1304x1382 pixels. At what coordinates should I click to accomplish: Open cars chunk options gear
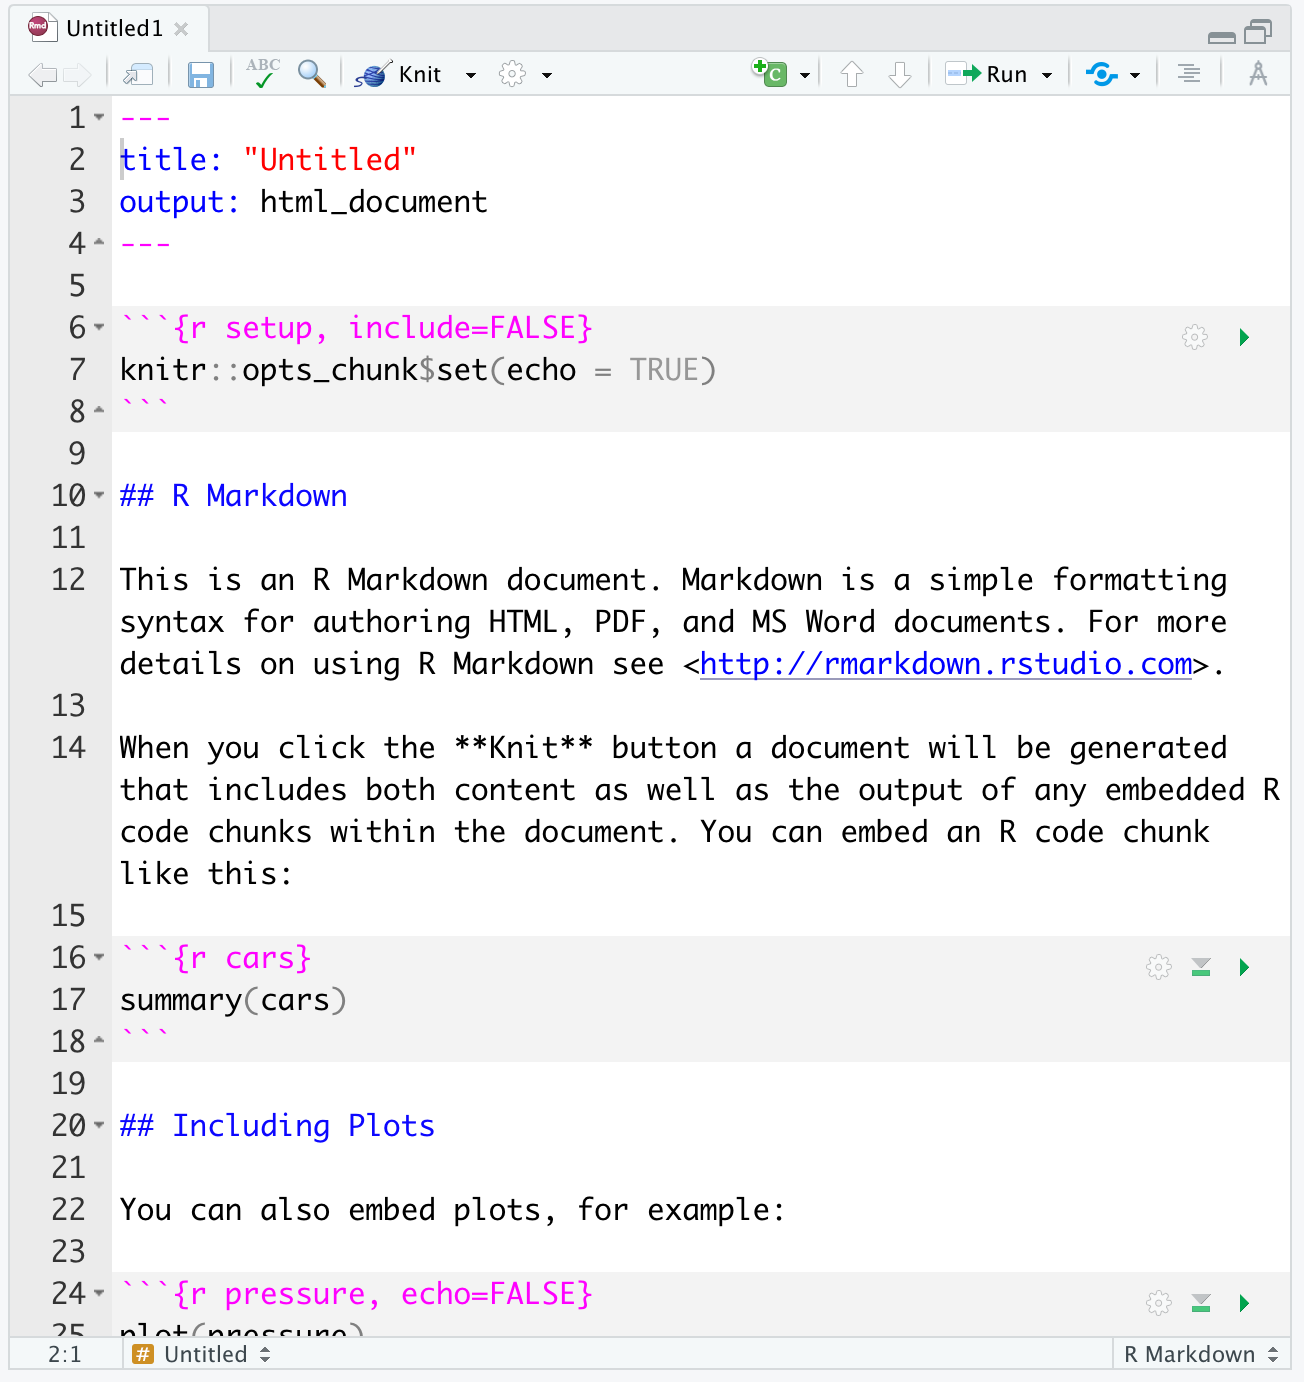coord(1159,967)
